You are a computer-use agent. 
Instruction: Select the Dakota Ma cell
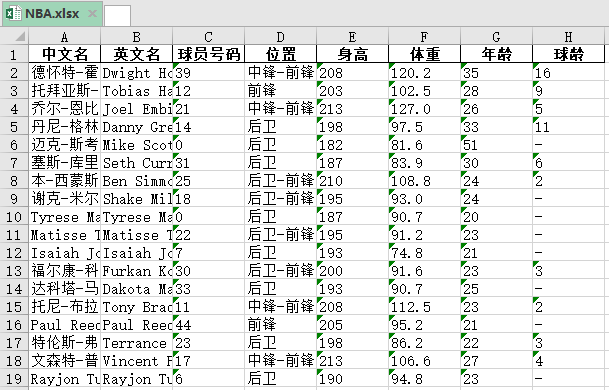pyautogui.click(x=136, y=289)
